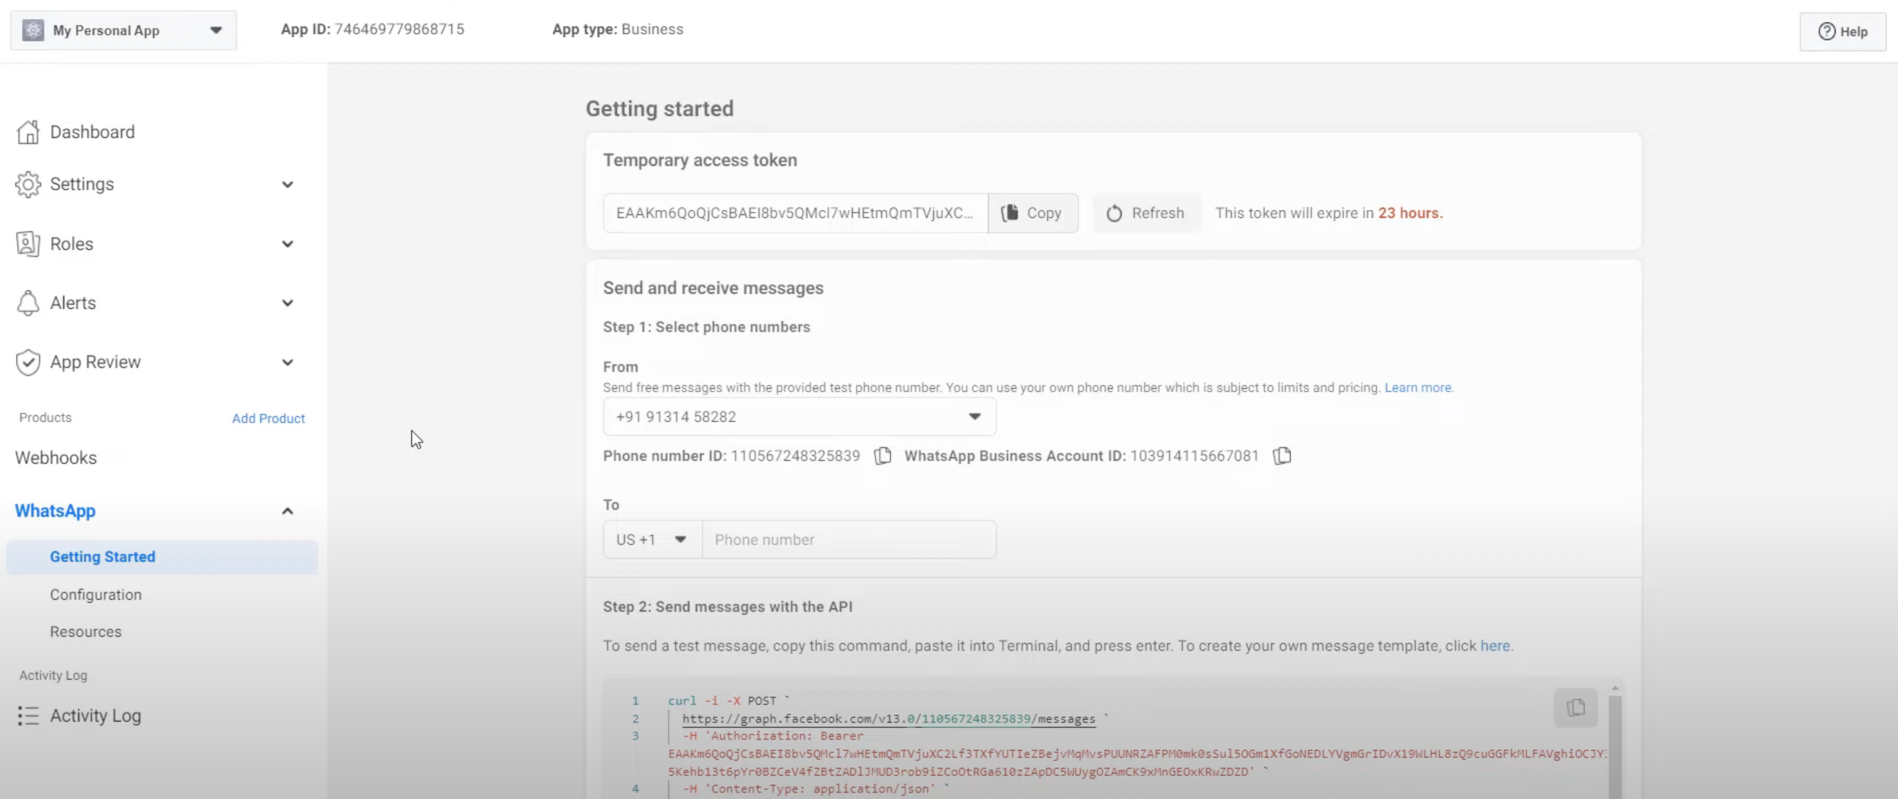Expand the Roles section chevron
1898x799 pixels.
287,244
